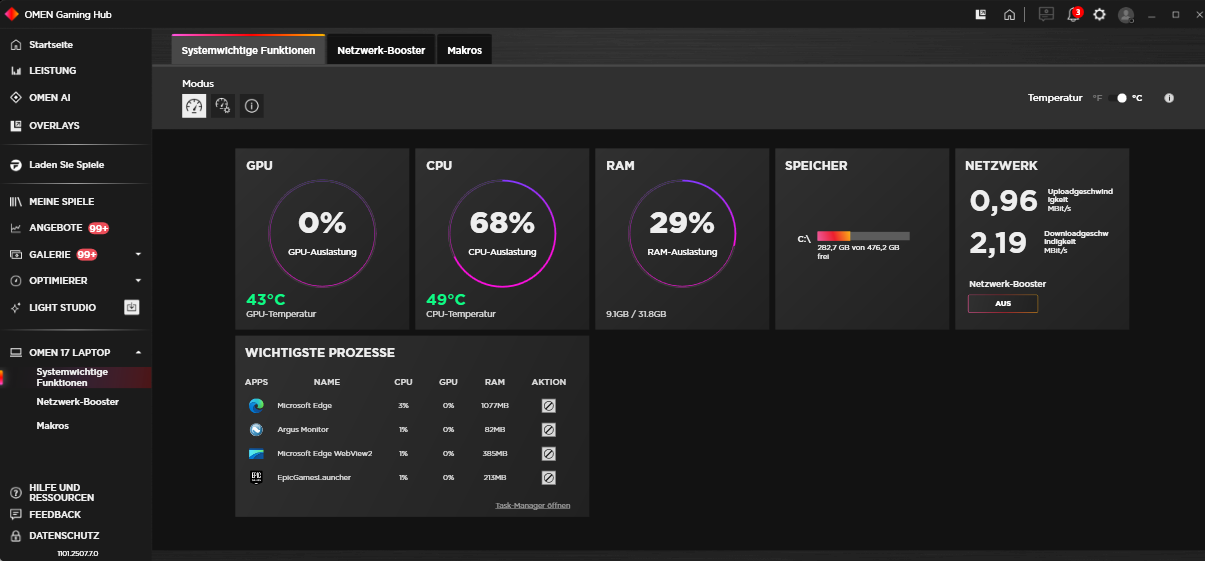Open the user profile avatar
Image resolution: width=1205 pixels, height=561 pixels.
pyautogui.click(x=1126, y=15)
